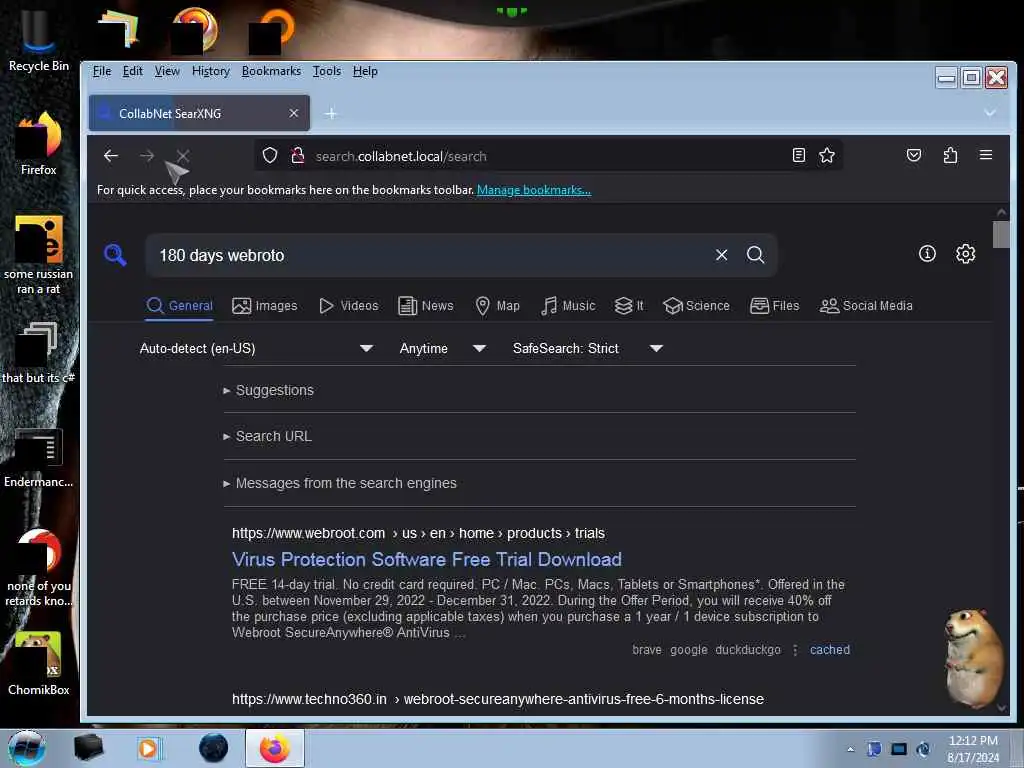Open the Tools menu
The width and height of the screenshot is (1024, 768).
pos(327,71)
